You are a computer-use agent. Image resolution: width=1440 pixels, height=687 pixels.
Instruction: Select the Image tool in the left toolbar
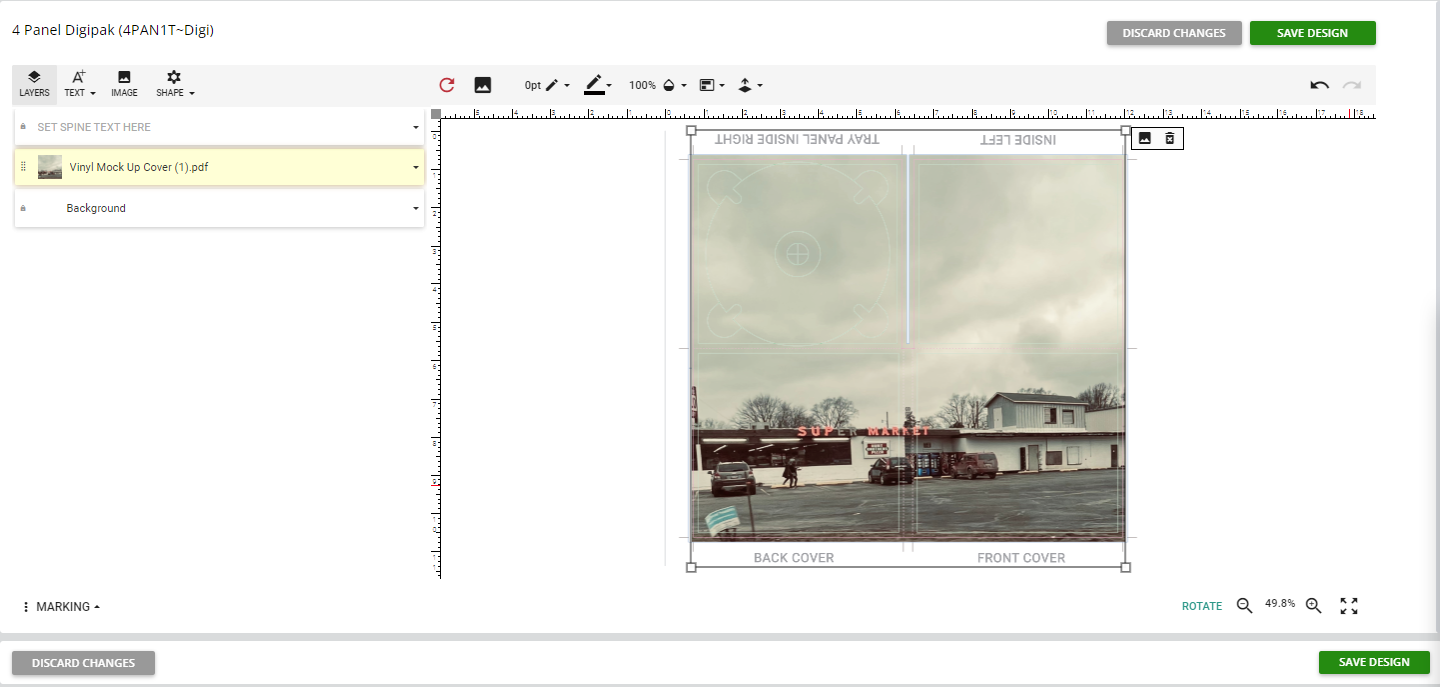[x=124, y=85]
